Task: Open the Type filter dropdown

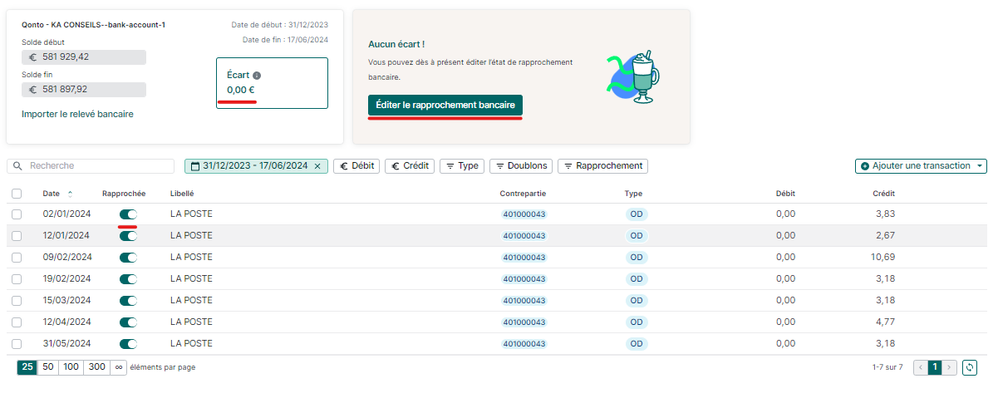Action: pyautogui.click(x=461, y=166)
